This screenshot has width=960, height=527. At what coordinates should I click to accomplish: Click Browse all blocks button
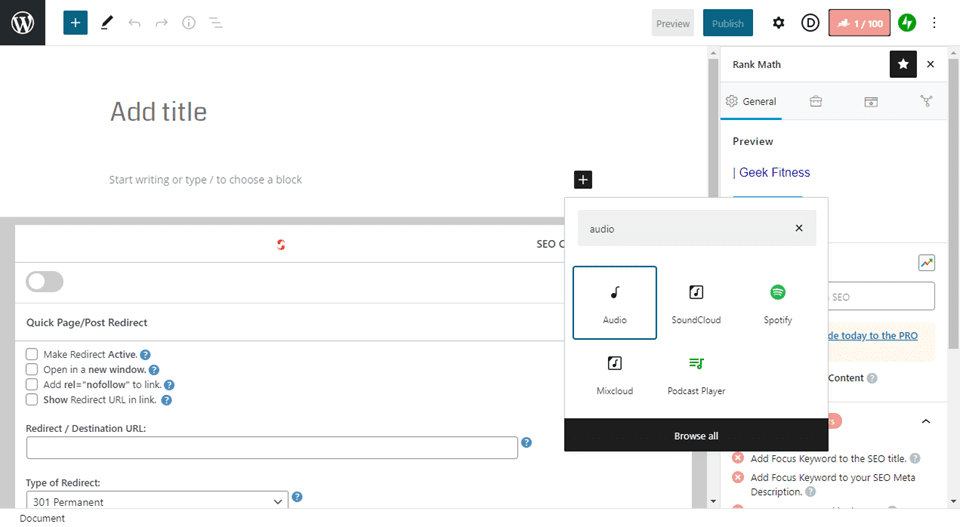(696, 435)
